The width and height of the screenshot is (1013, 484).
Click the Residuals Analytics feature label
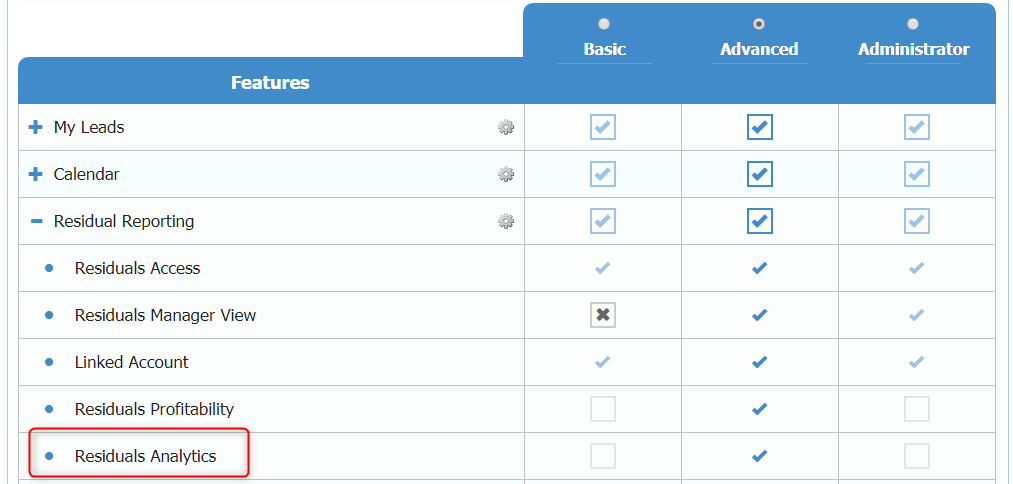click(x=145, y=456)
